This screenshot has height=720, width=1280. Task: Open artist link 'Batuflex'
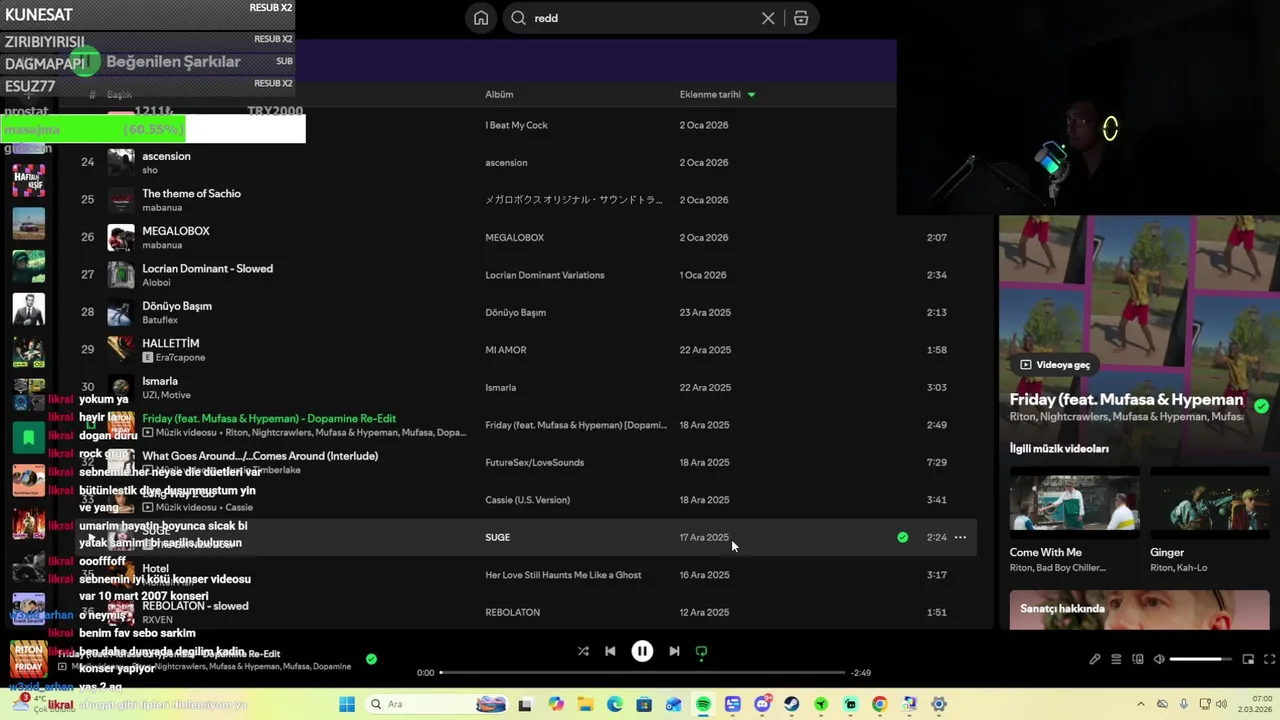(160, 320)
